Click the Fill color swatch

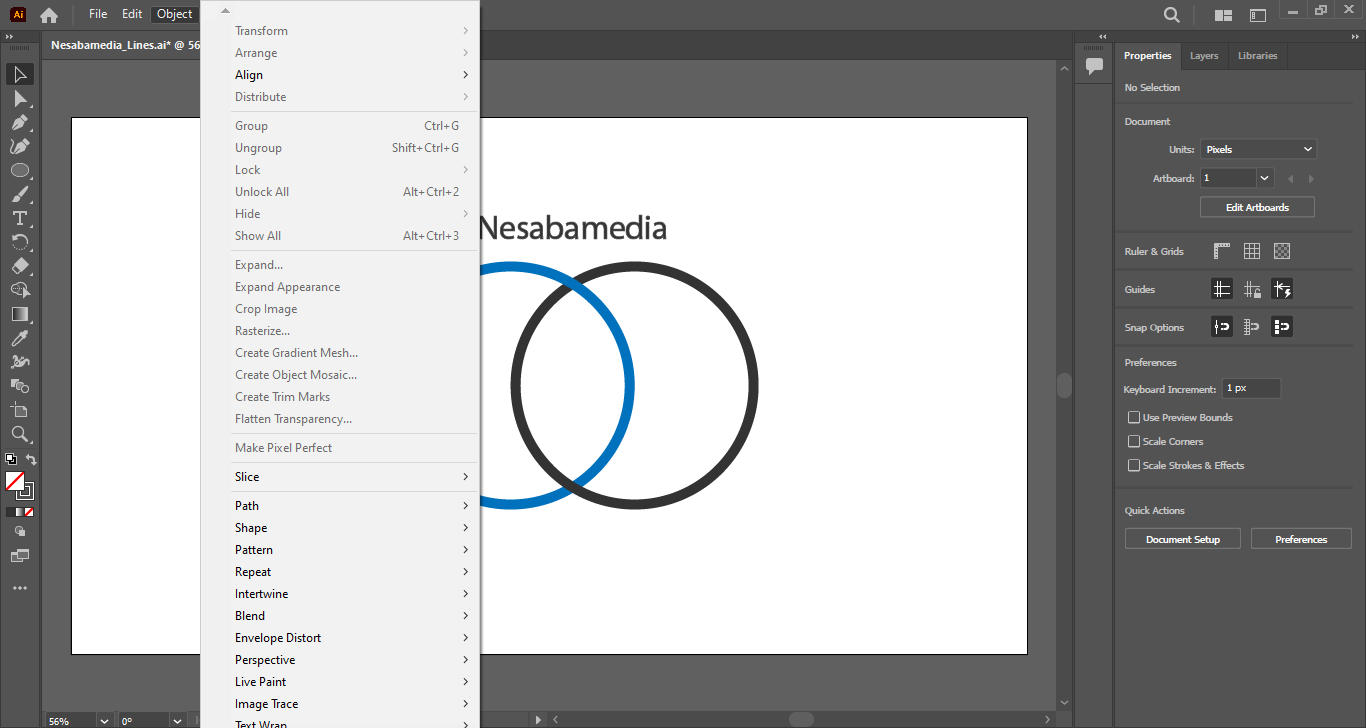14,482
